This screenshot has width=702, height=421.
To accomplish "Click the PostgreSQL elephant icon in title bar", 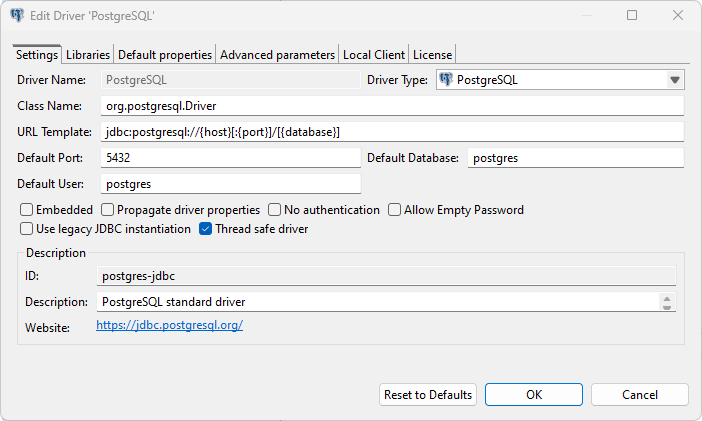I will click(x=17, y=16).
